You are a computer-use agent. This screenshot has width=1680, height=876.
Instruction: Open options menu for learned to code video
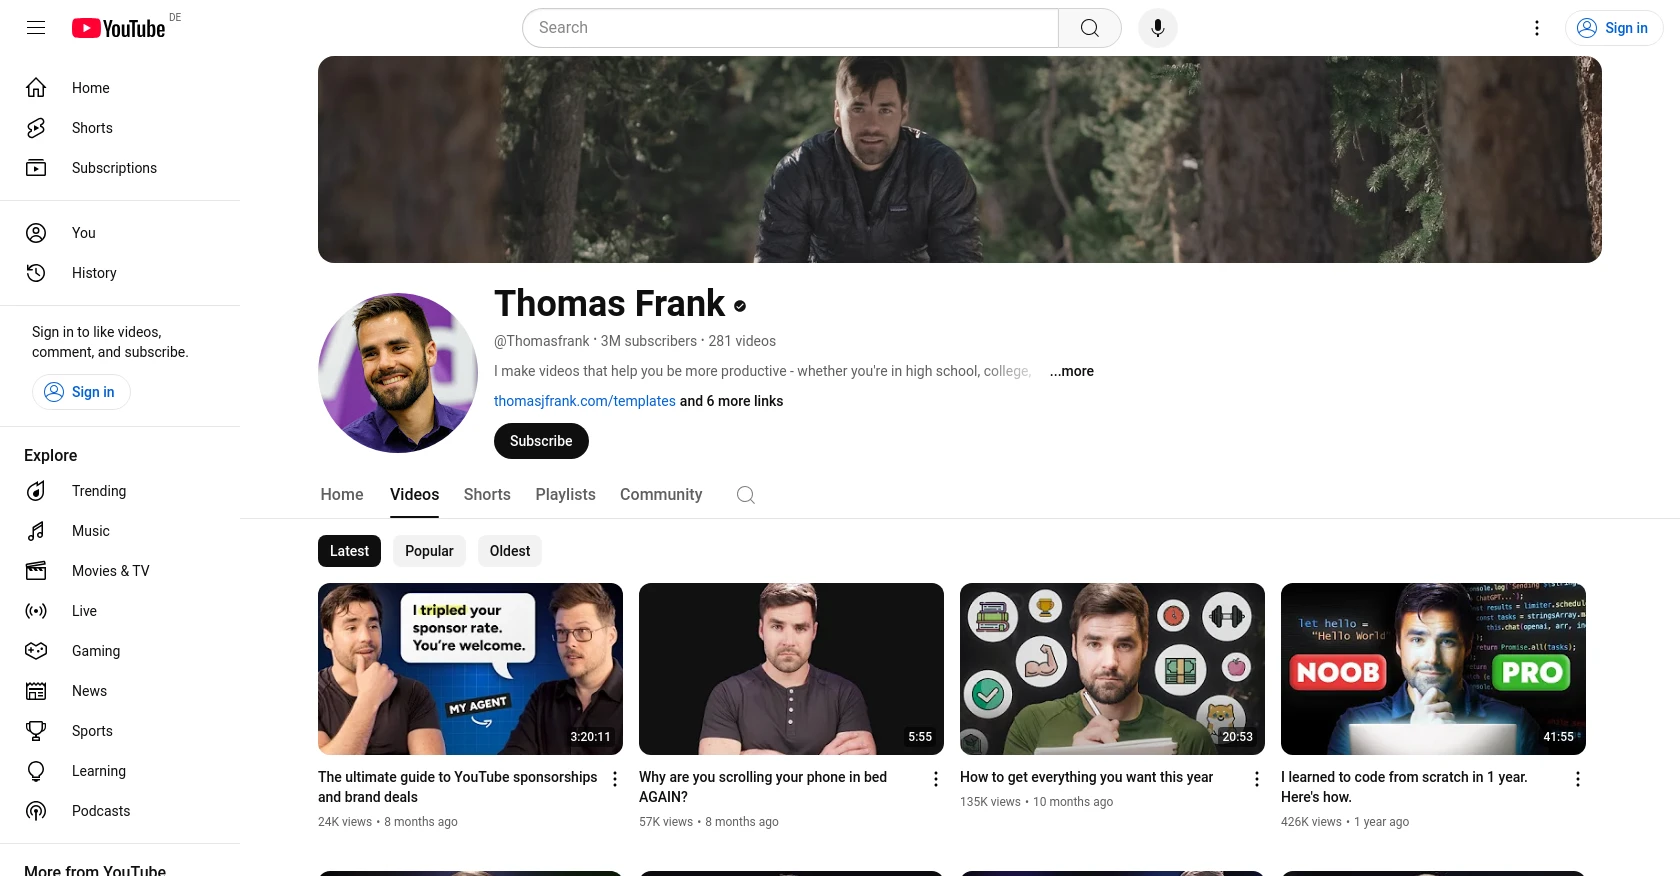pos(1577,779)
